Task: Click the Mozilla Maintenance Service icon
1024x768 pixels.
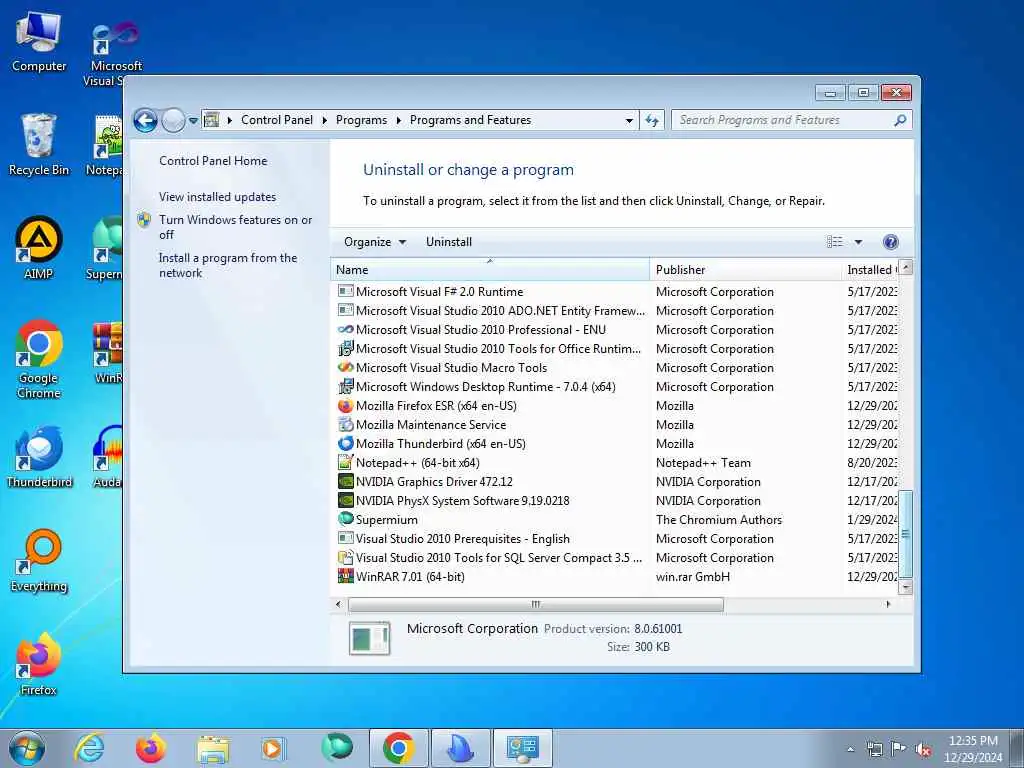Action: pos(345,424)
